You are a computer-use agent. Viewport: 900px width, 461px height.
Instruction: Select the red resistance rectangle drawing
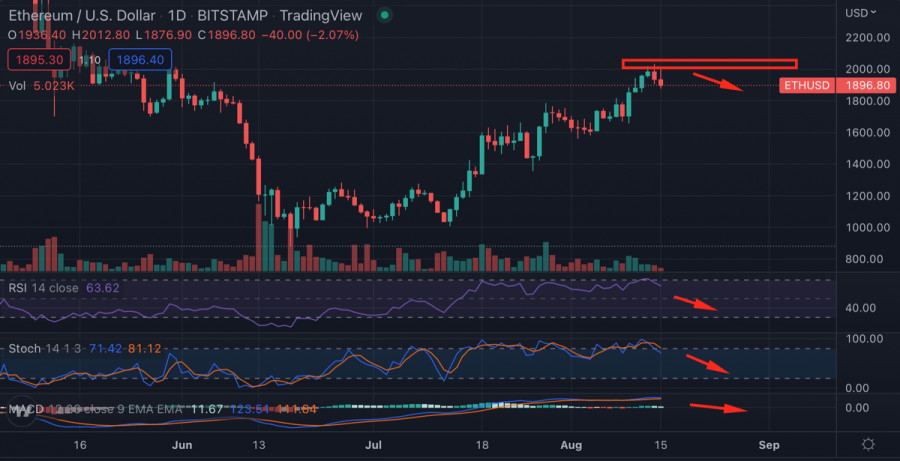click(709, 64)
